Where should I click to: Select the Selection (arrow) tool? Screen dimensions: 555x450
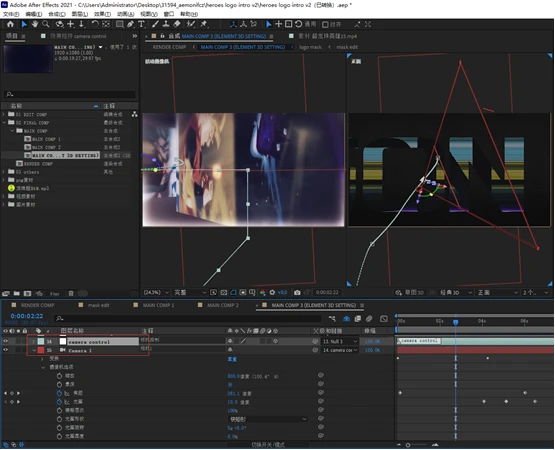[24, 24]
